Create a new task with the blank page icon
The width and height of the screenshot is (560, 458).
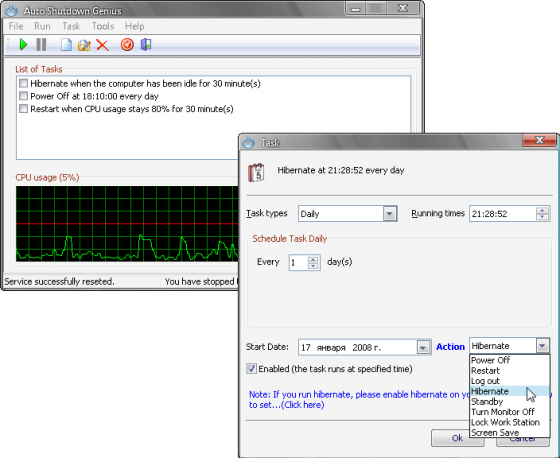click(66, 45)
